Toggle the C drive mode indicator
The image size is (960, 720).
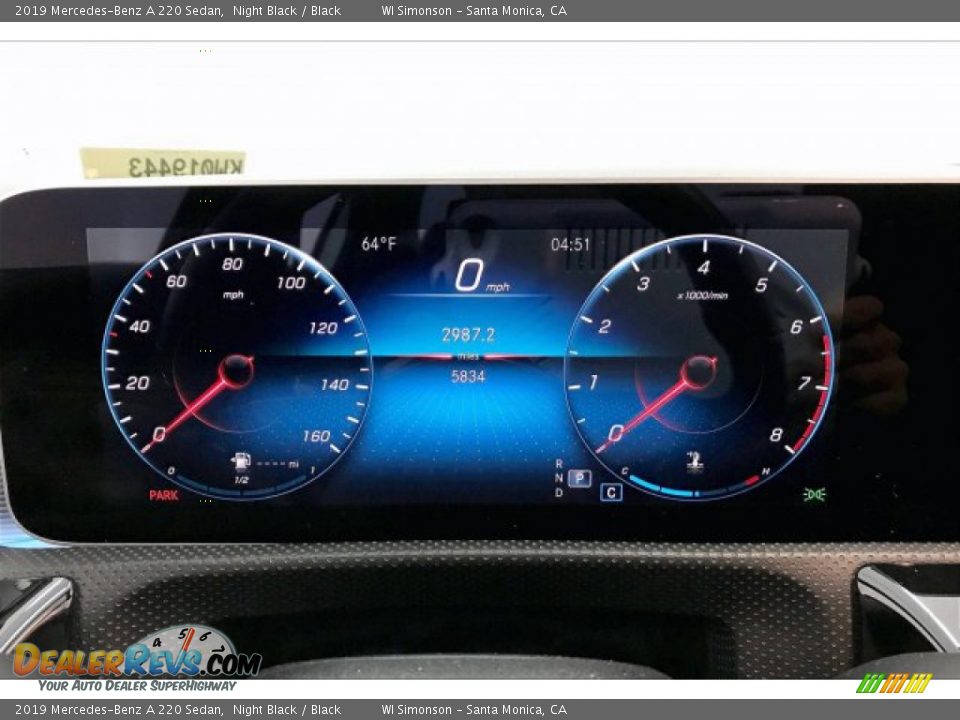click(x=611, y=492)
